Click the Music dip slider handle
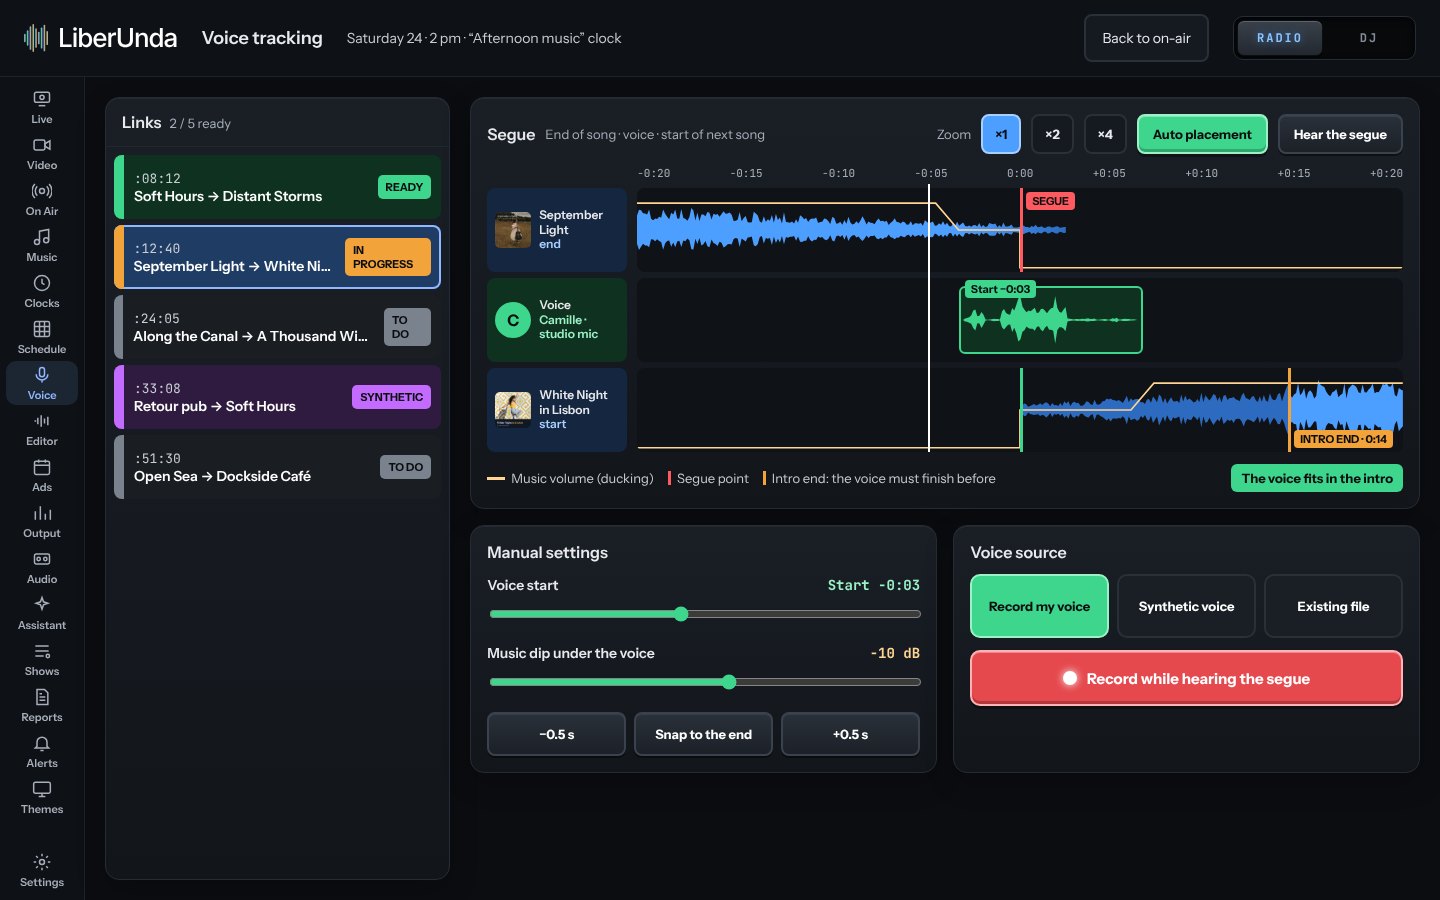Viewport: 1440px width, 900px height. 729,682
